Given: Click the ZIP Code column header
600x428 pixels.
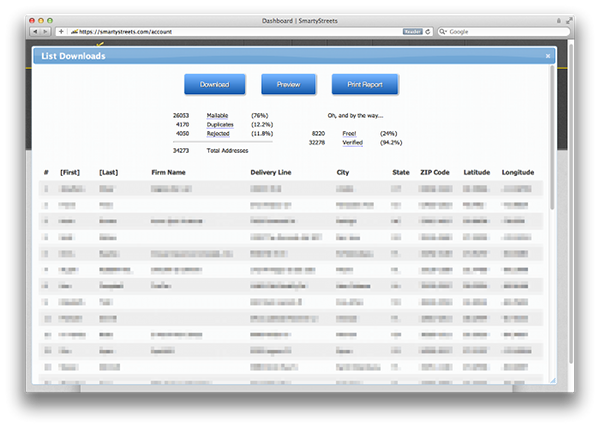Looking at the screenshot, I should pos(435,173).
